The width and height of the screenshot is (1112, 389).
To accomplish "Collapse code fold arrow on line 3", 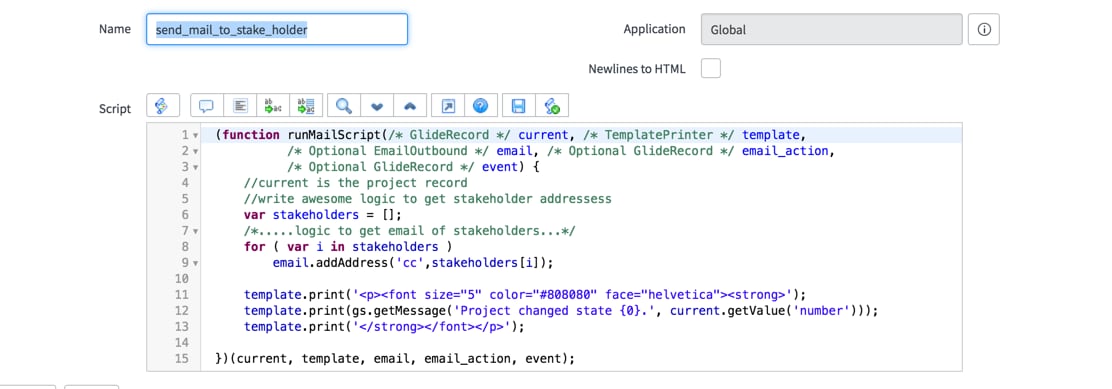I will click(x=195, y=167).
